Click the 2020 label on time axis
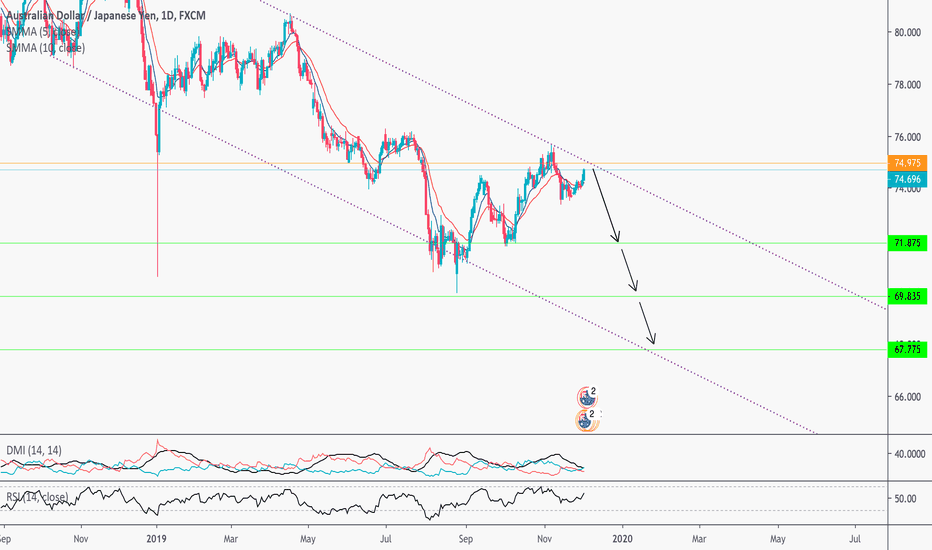This screenshot has height=550, width=932. (x=621, y=536)
